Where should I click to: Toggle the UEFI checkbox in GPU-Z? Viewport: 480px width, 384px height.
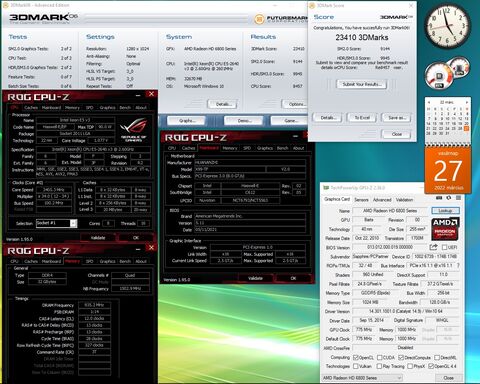pos(444,247)
